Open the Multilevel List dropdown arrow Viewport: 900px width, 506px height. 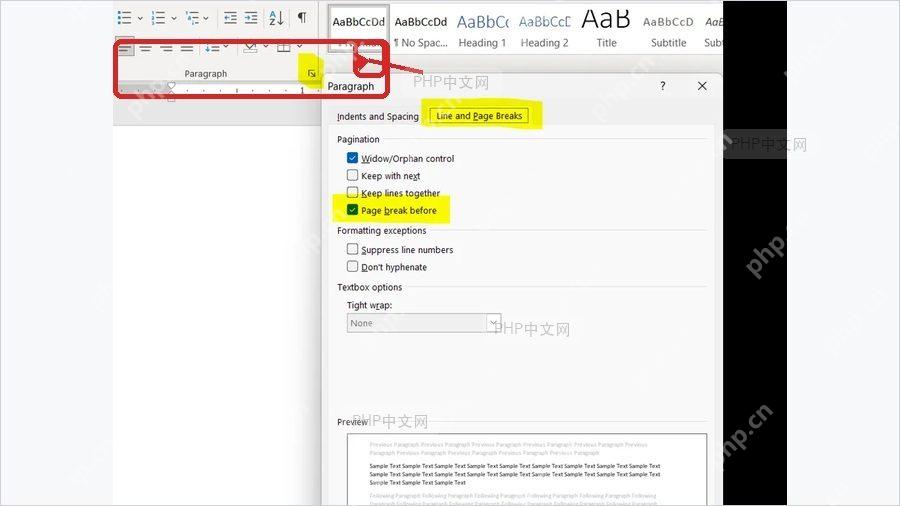(x=206, y=18)
